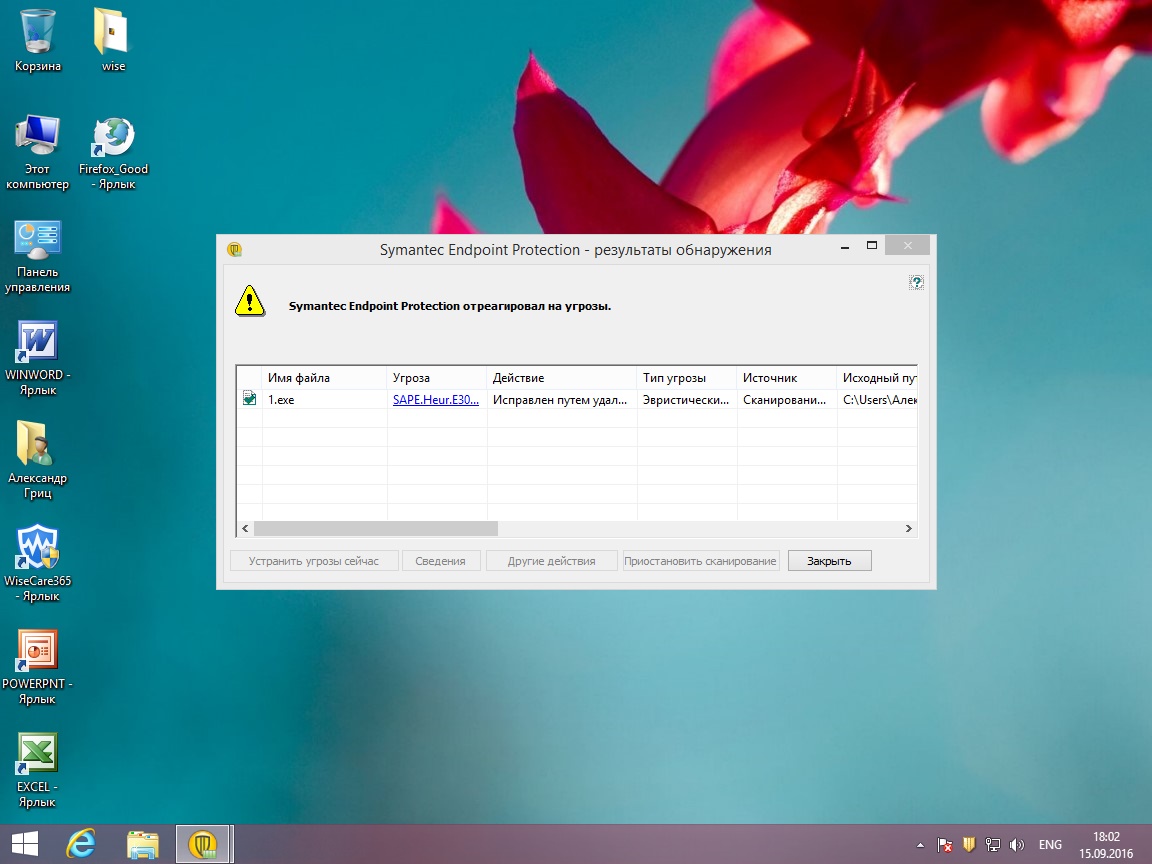Launch the WINWORD shortcut
Viewport: 1152px width, 864px height.
tap(37, 359)
